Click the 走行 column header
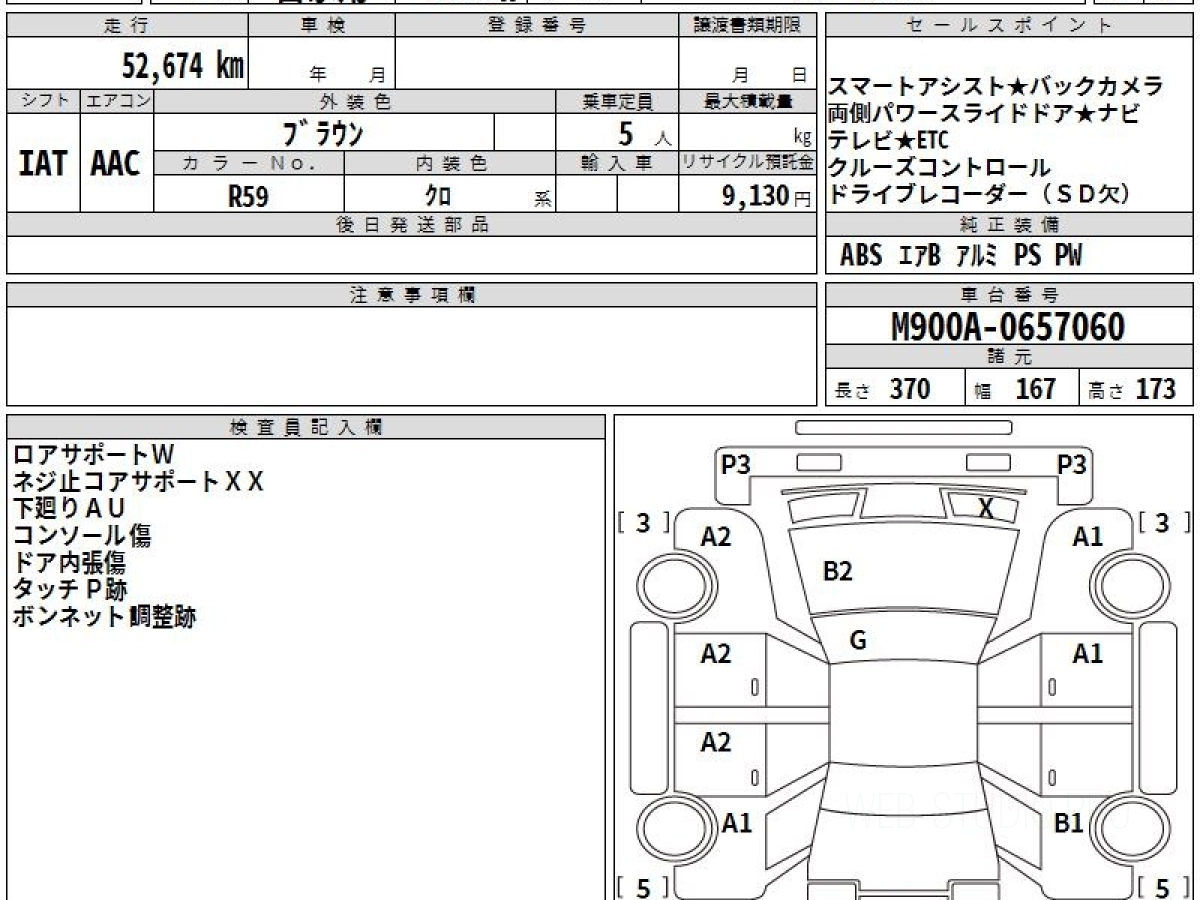Image resolution: width=1200 pixels, height=900 pixels. (127, 26)
